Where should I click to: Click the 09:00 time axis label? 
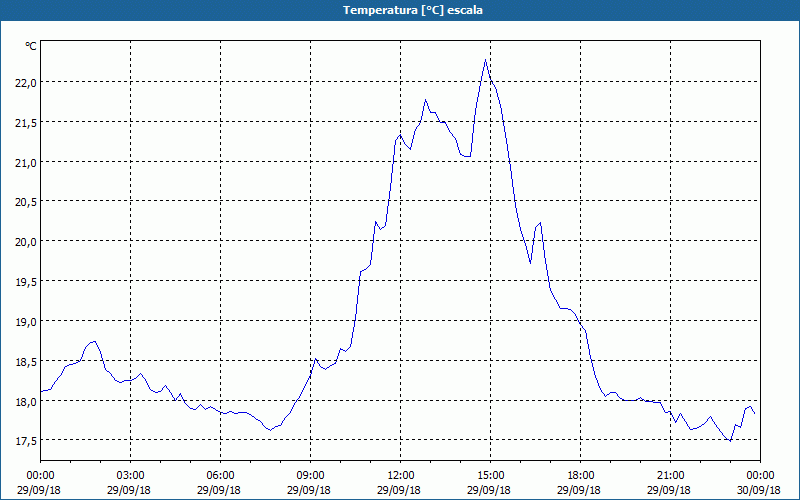[310, 476]
